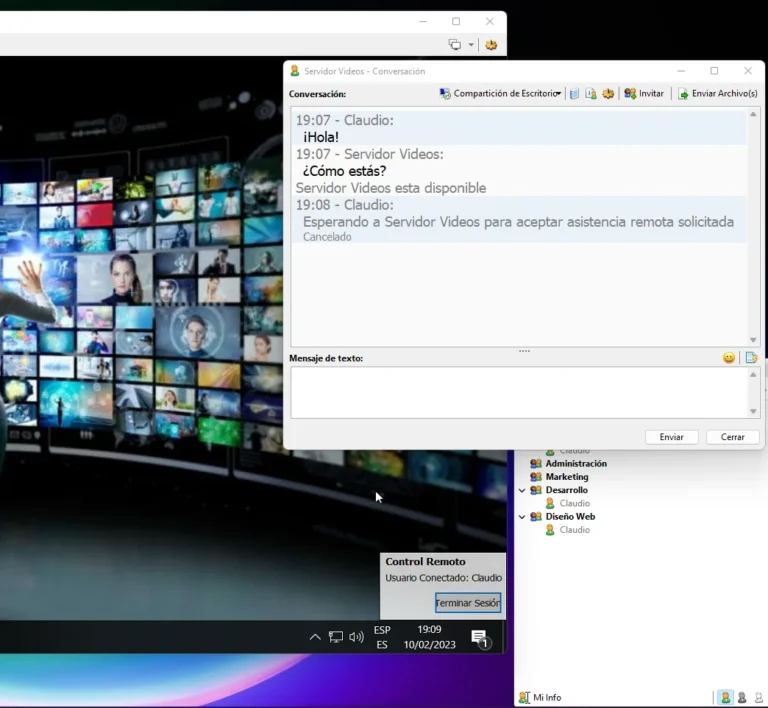Select the Marketing group

pos(566,477)
